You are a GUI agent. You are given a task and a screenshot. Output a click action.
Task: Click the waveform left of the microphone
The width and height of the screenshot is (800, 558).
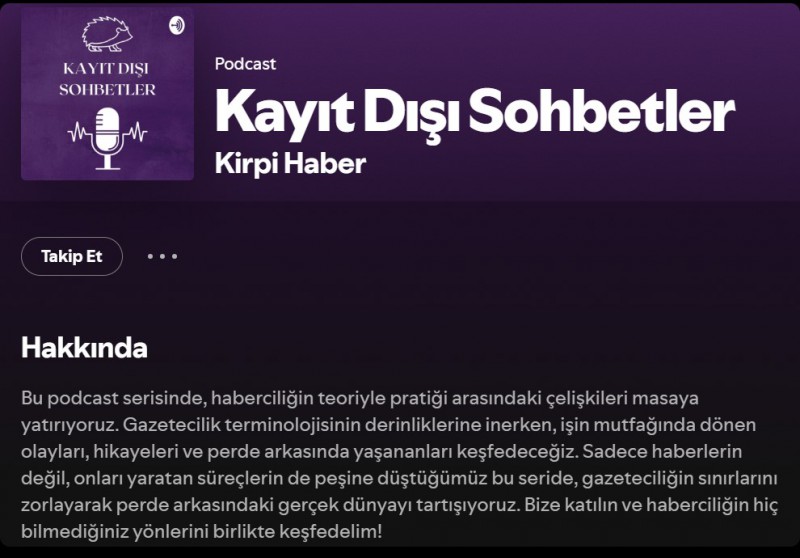79,133
